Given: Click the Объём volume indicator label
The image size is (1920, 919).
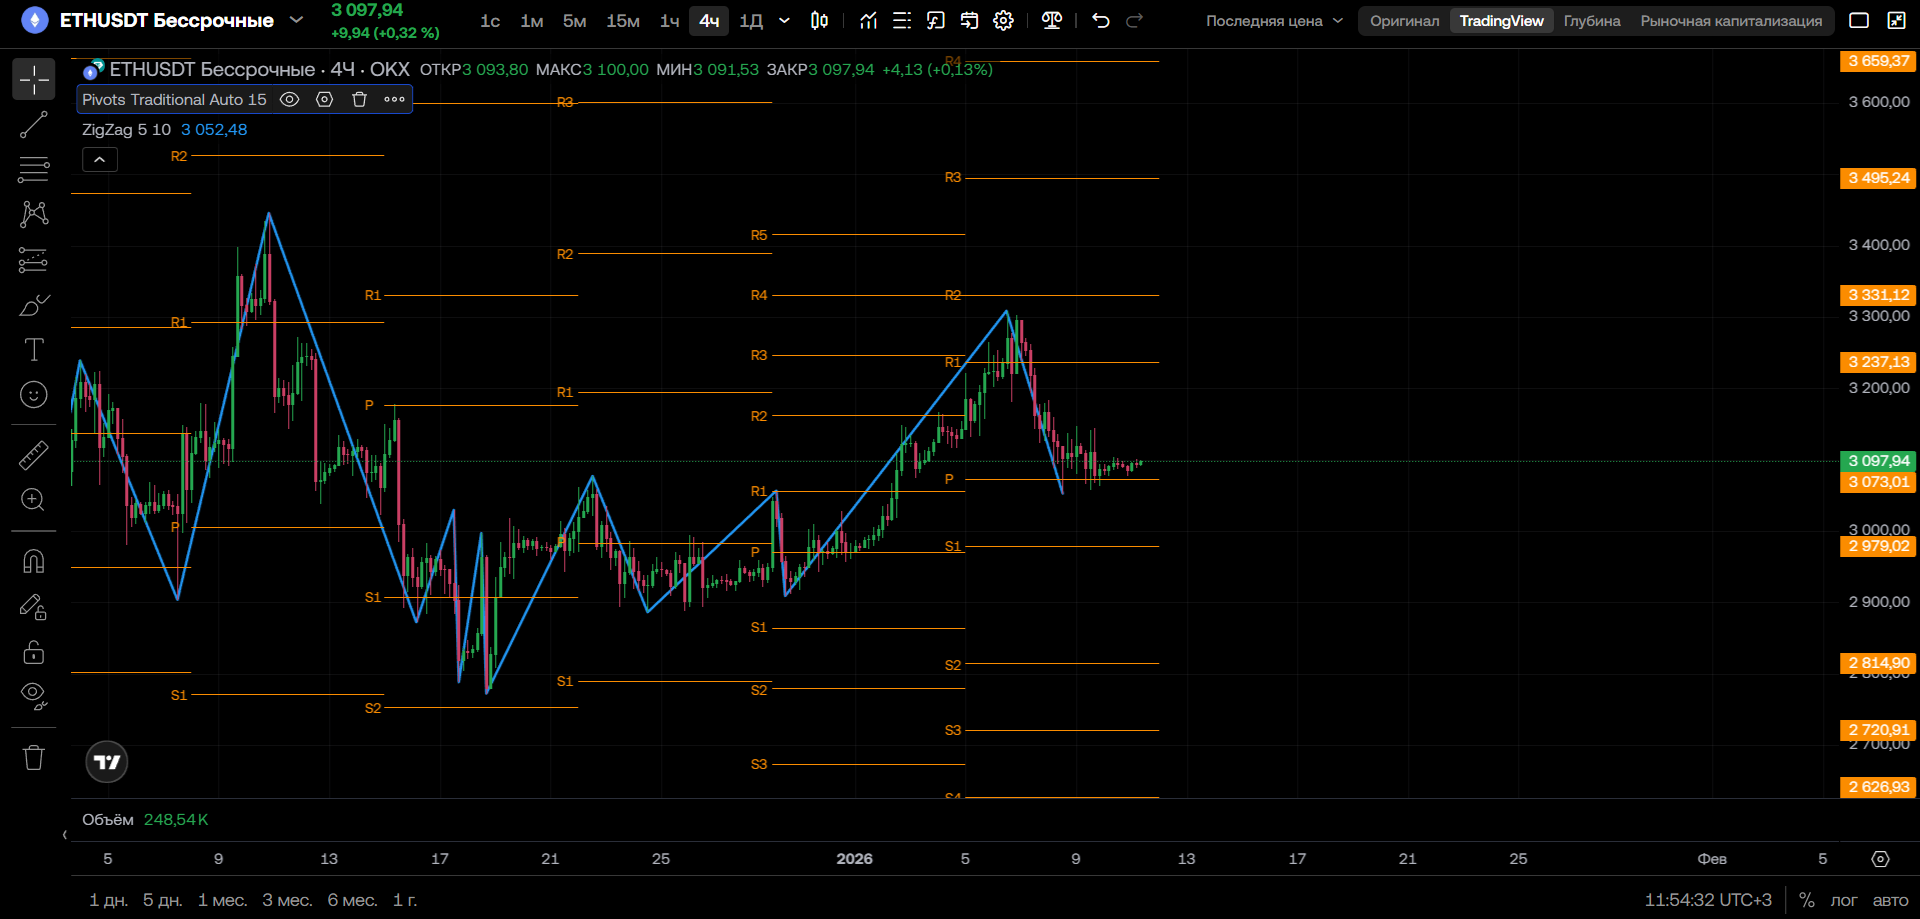Looking at the screenshot, I should [x=108, y=820].
